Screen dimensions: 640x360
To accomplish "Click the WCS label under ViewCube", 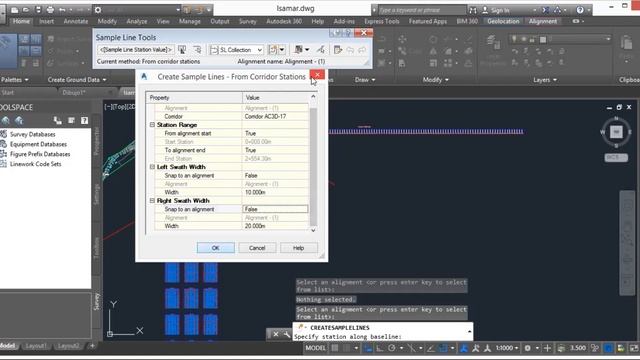I will click(x=616, y=158).
